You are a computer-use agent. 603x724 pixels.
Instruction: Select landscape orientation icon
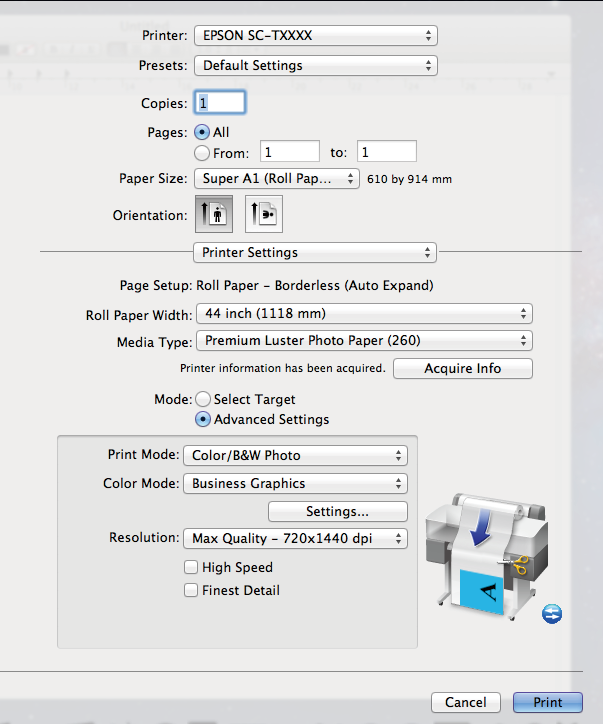pos(264,214)
